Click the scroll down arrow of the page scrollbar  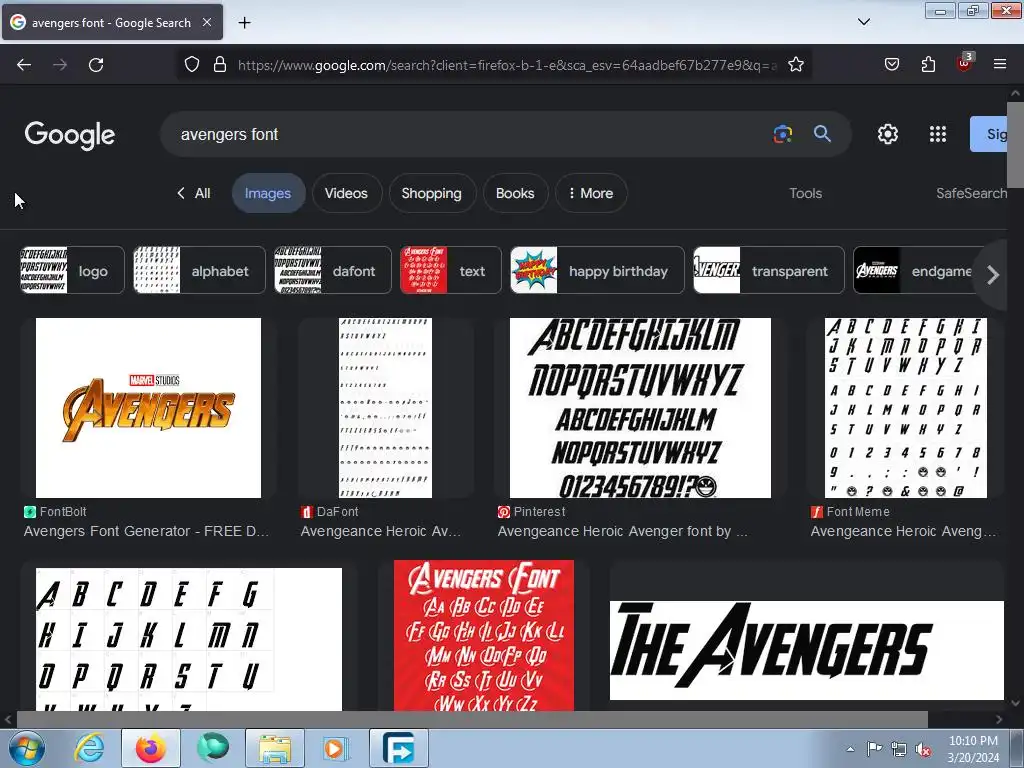[1014, 703]
